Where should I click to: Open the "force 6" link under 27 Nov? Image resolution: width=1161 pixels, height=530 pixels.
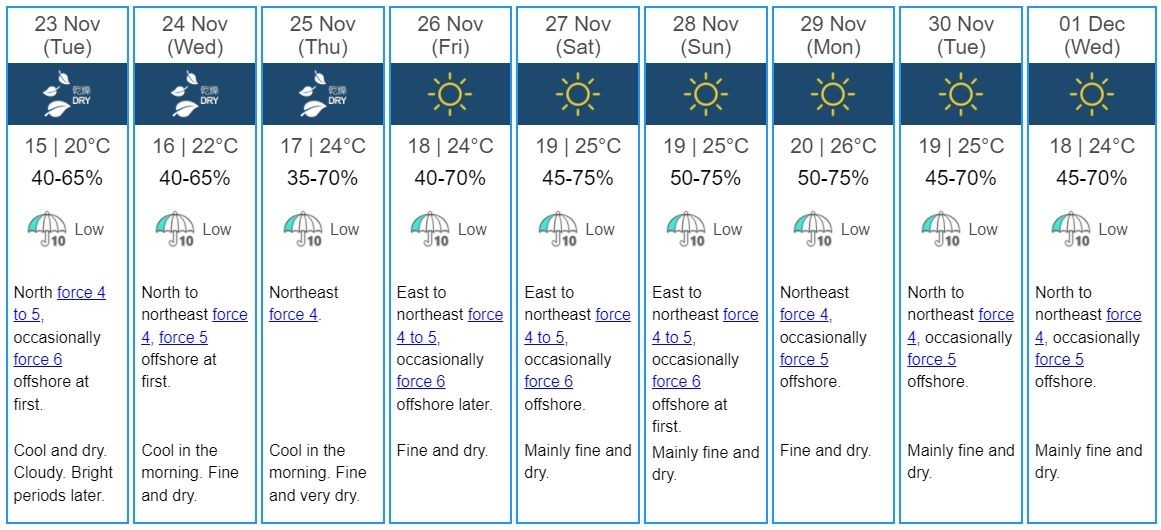(x=549, y=382)
